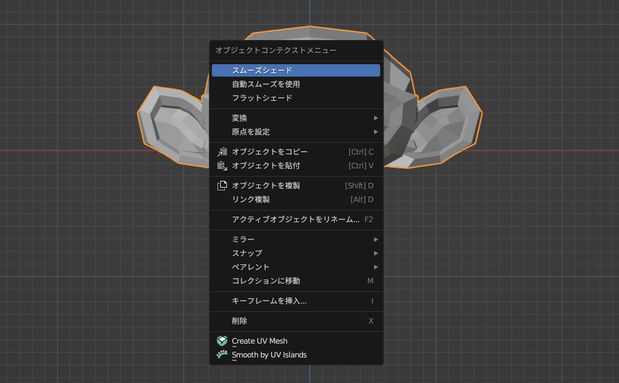Apply フラットシェード from context menu

pyautogui.click(x=296, y=98)
